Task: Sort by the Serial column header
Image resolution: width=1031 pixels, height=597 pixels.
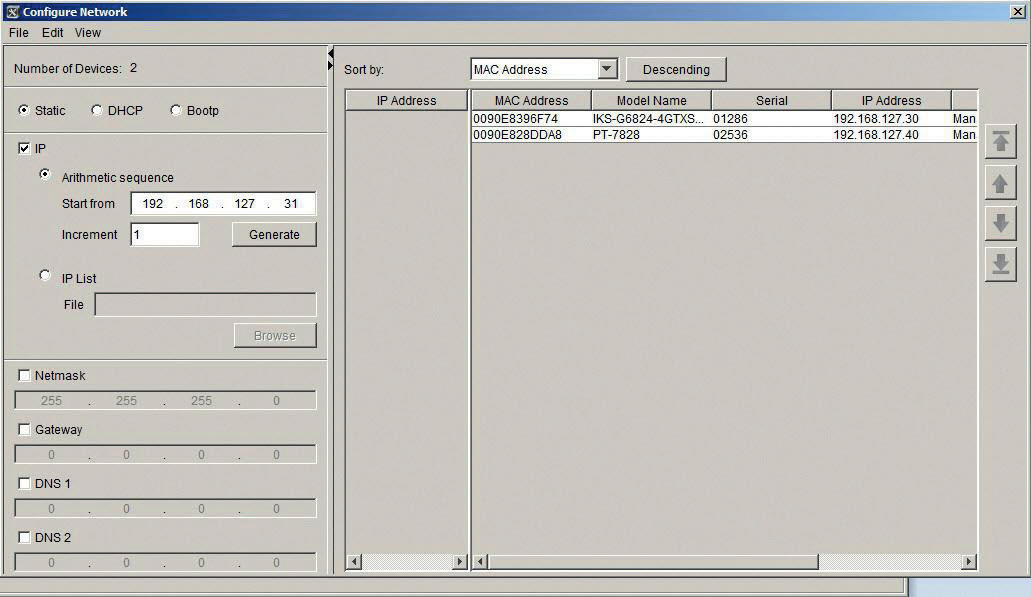Action: click(771, 100)
